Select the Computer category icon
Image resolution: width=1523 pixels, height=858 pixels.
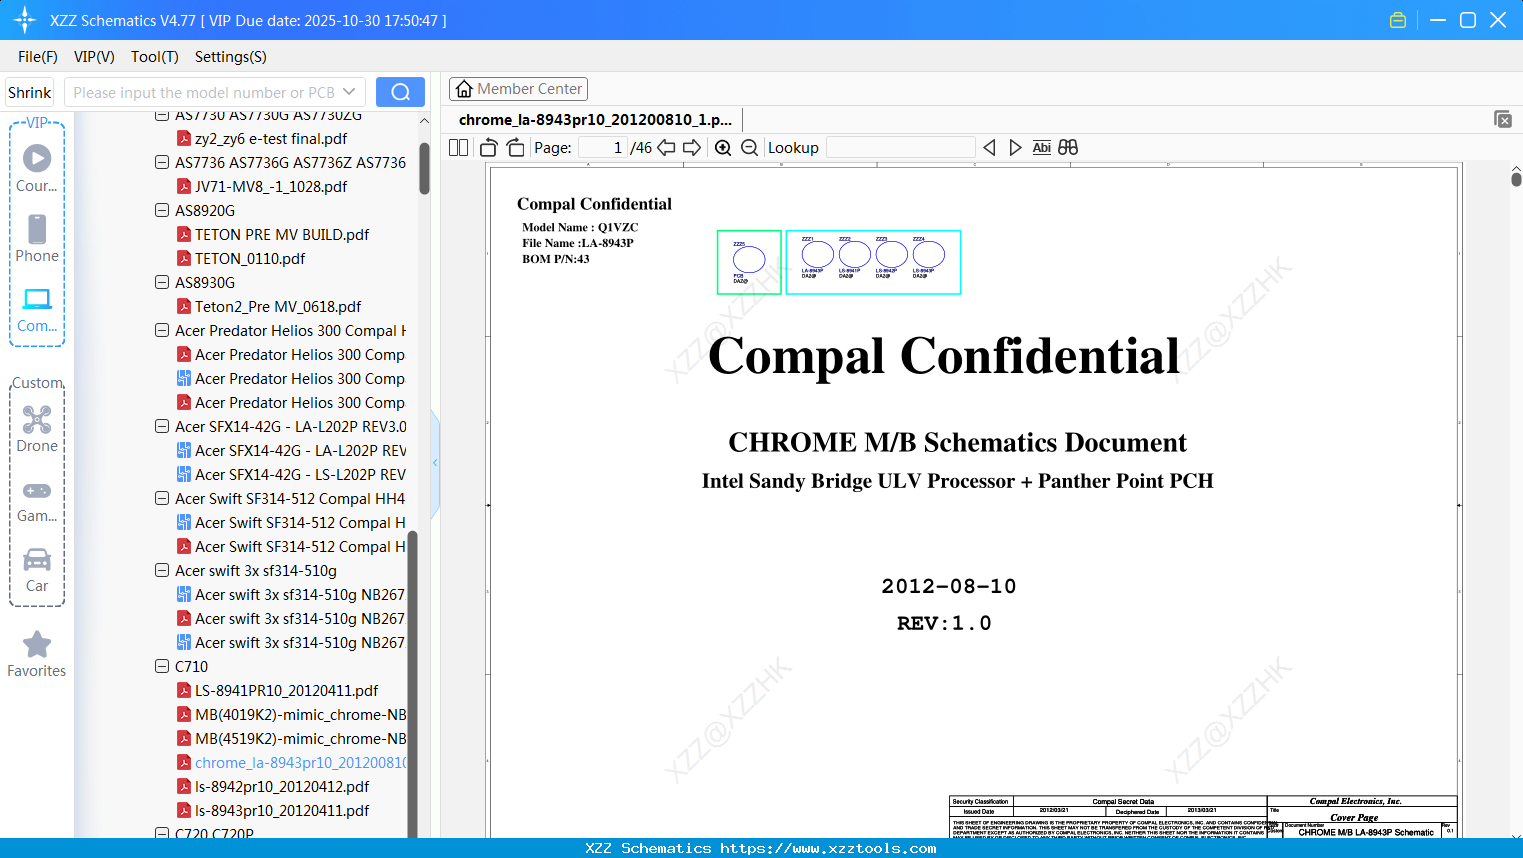pos(37,299)
